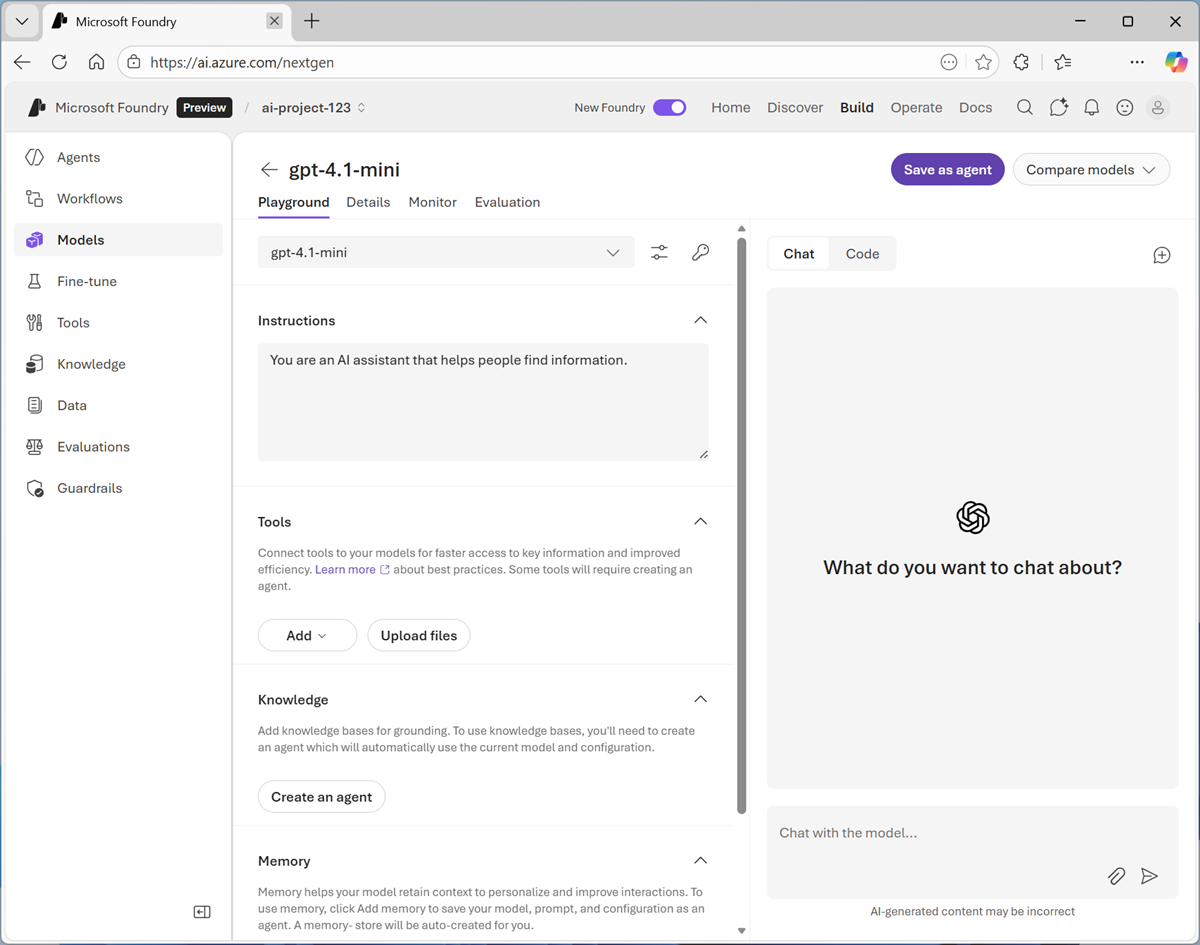Expand the Compare models dropdown
1200x945 pixels.
coord(1090,170)
